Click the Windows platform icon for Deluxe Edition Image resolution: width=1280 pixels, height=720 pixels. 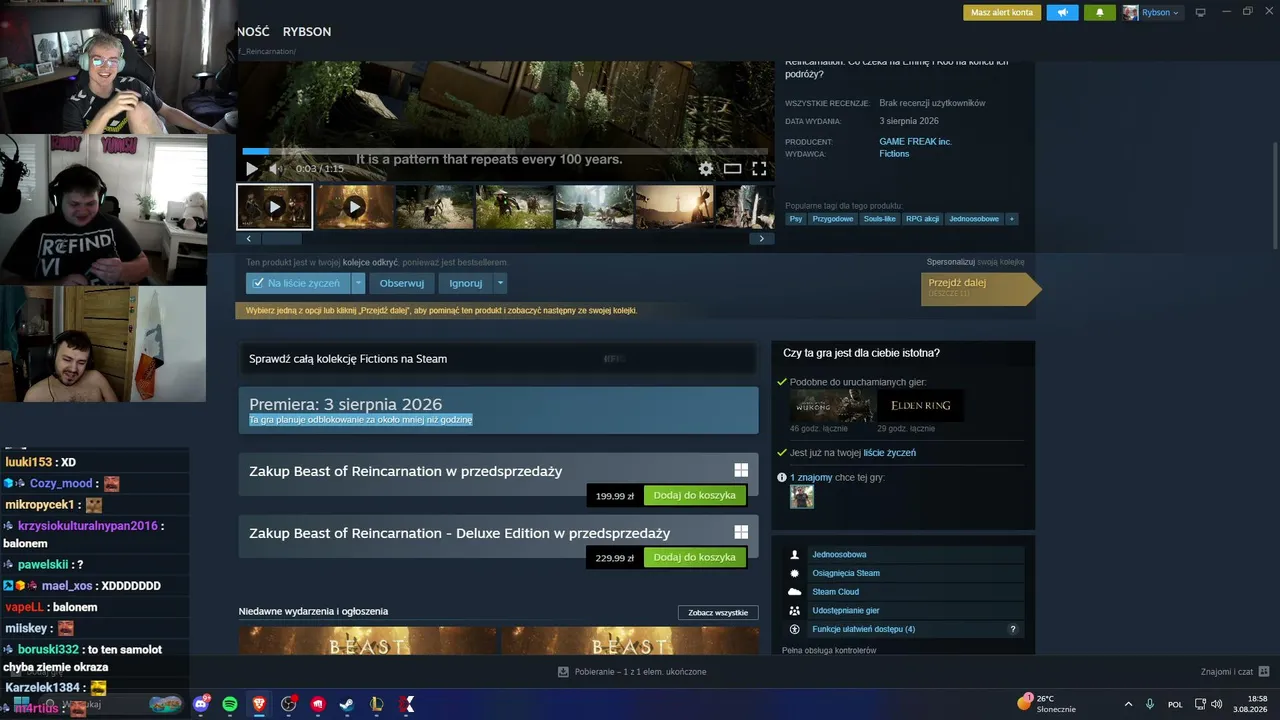[741, 532]
